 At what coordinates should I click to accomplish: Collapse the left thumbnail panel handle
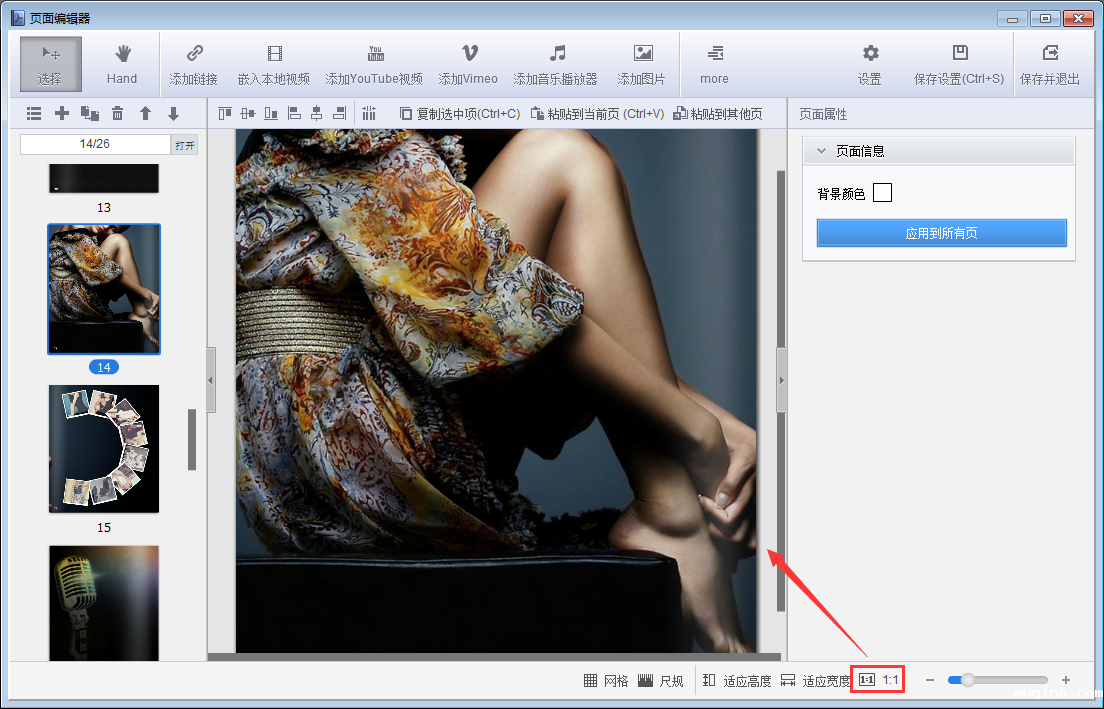click(x=211, y=380)
